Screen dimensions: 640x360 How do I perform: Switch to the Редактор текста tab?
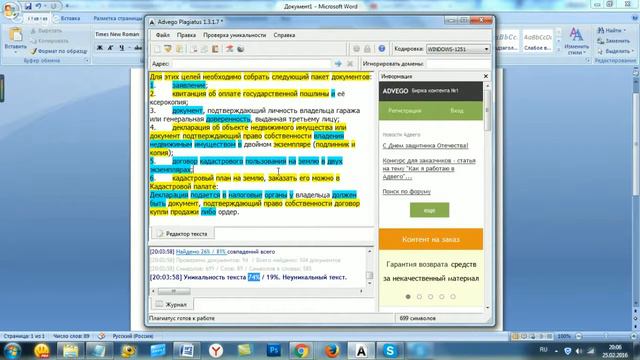pyautogui.click(x=182, y=233)
